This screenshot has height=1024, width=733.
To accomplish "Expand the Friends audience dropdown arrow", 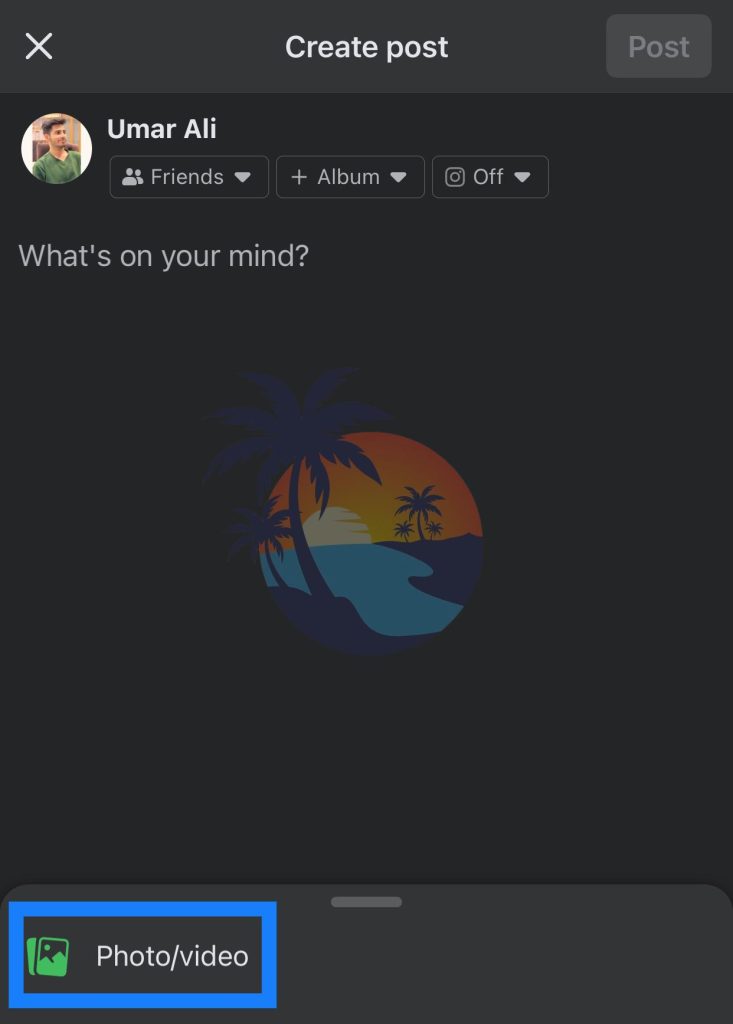I will [242, 177].
